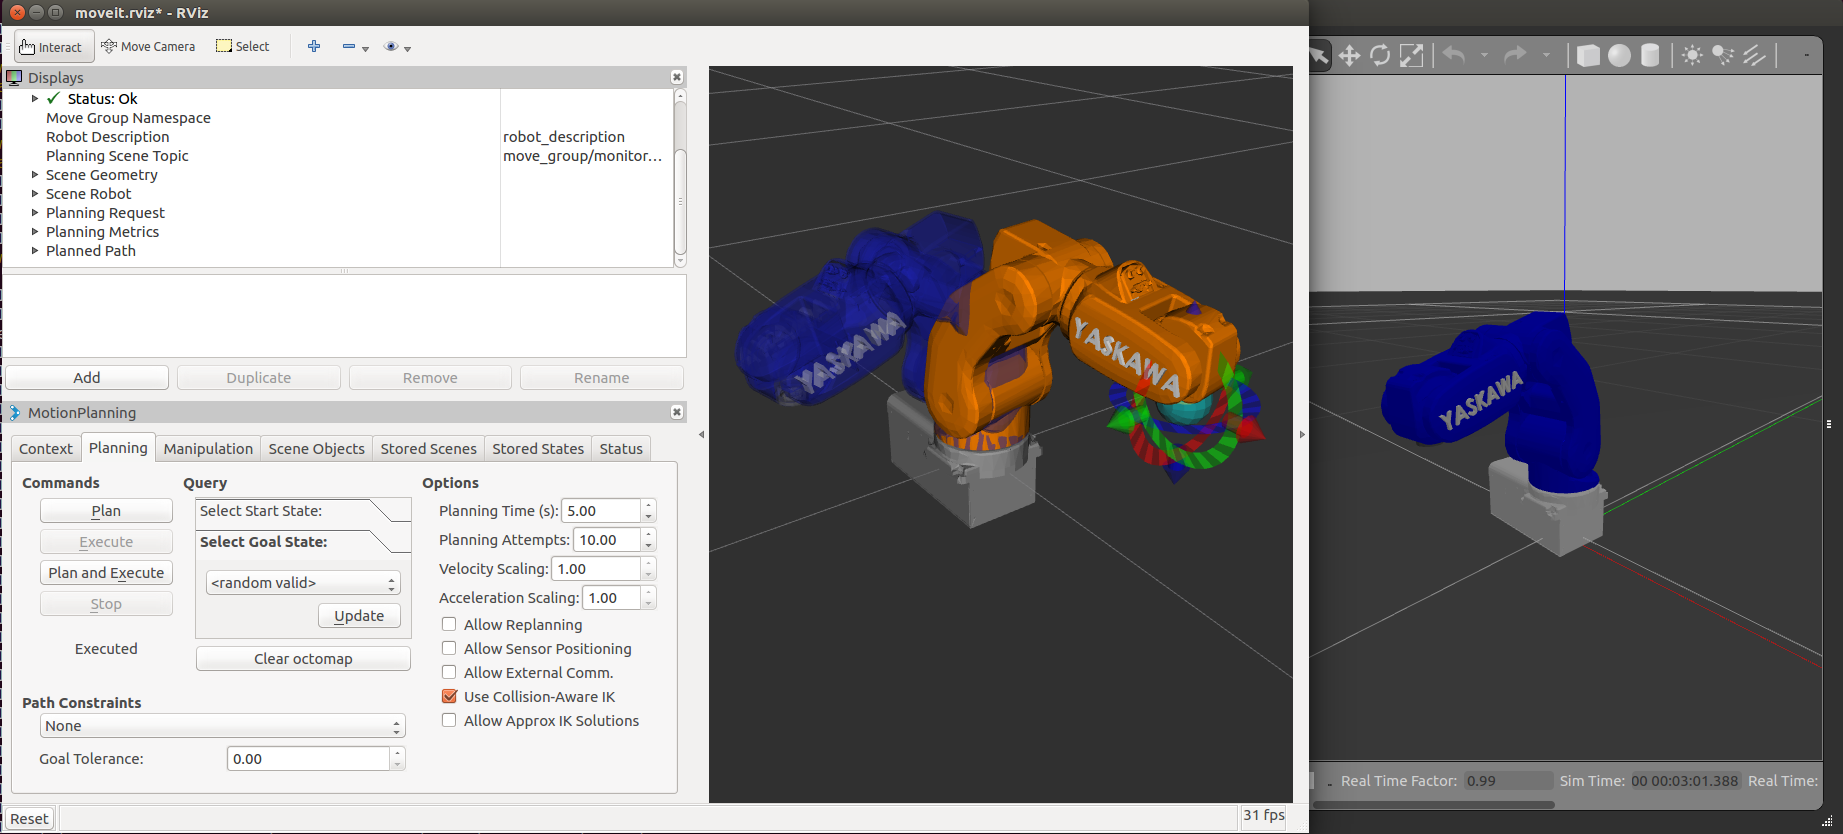The height and width of the screenshot is (834, 1843).
Task: Click Plan and Execute button
Action: [x=106, y=573]
